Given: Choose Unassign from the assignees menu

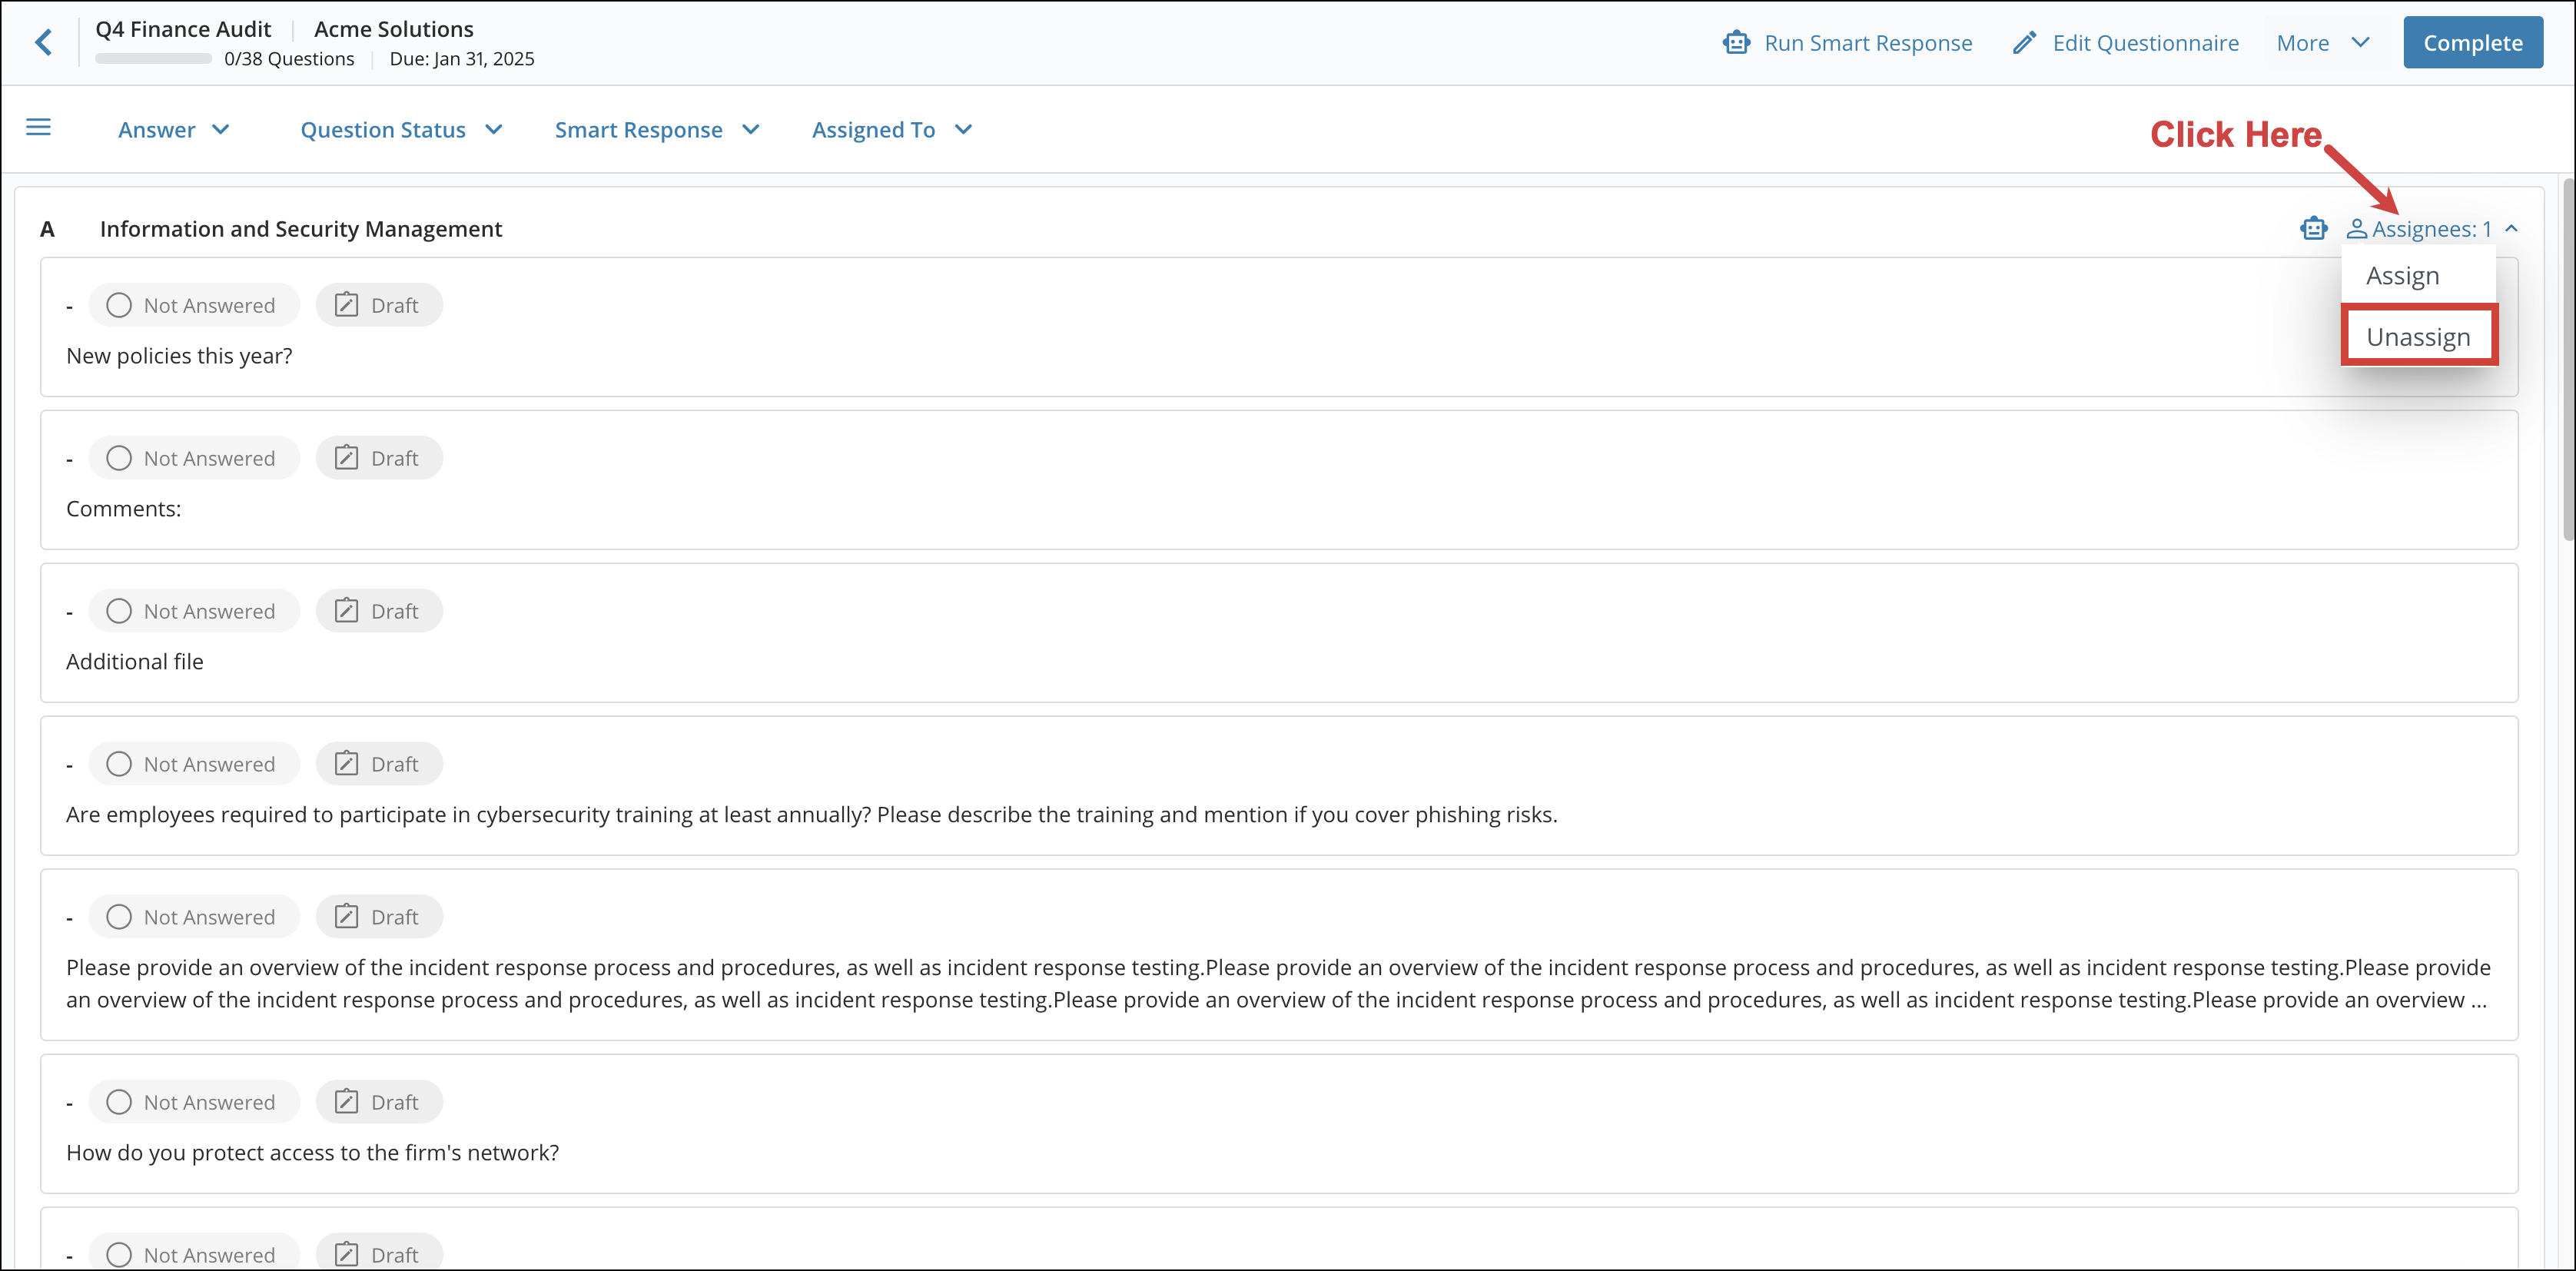Looking at the screenshot, I should (2419, 337).
